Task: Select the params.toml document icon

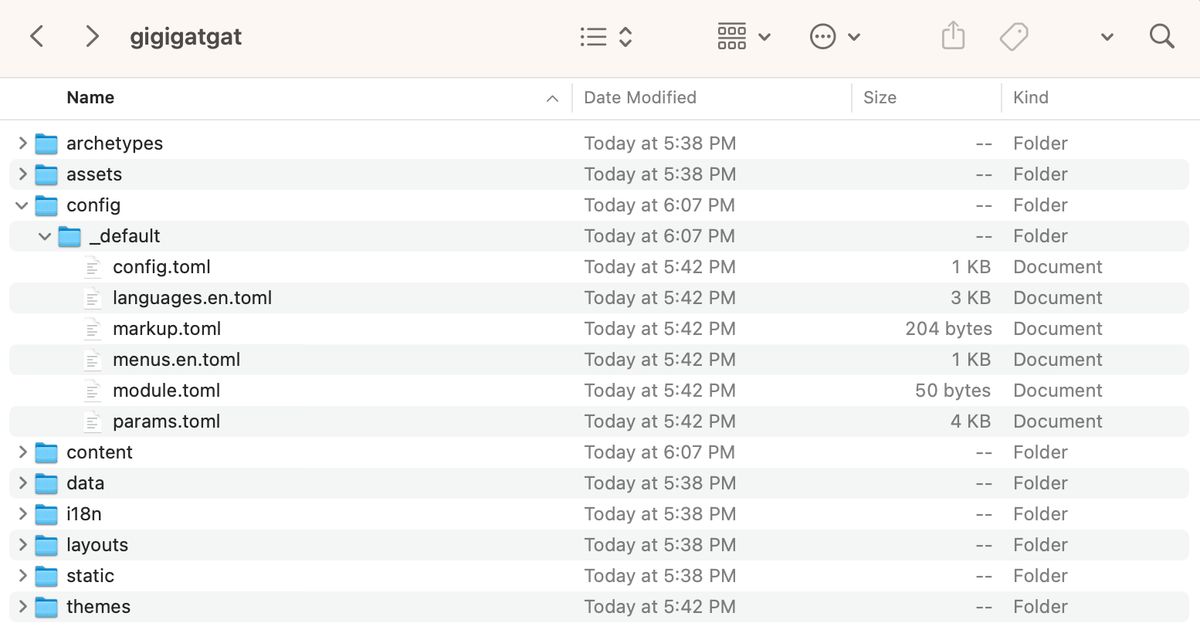Action: [x=93, y=422]
